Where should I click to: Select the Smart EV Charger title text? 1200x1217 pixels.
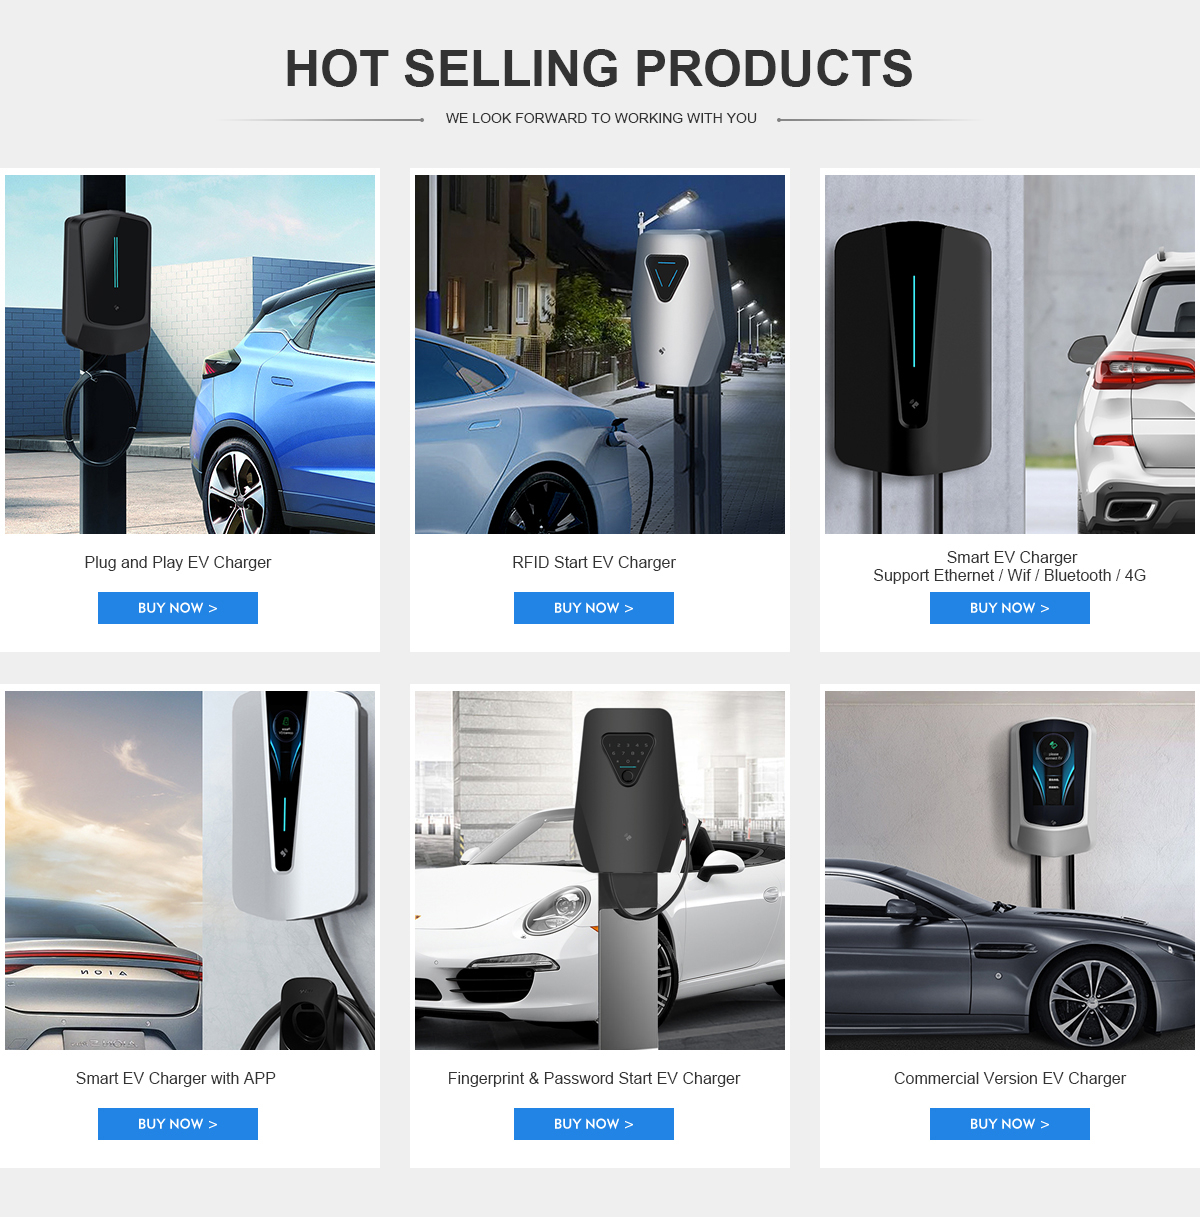tap(1012, 557)
